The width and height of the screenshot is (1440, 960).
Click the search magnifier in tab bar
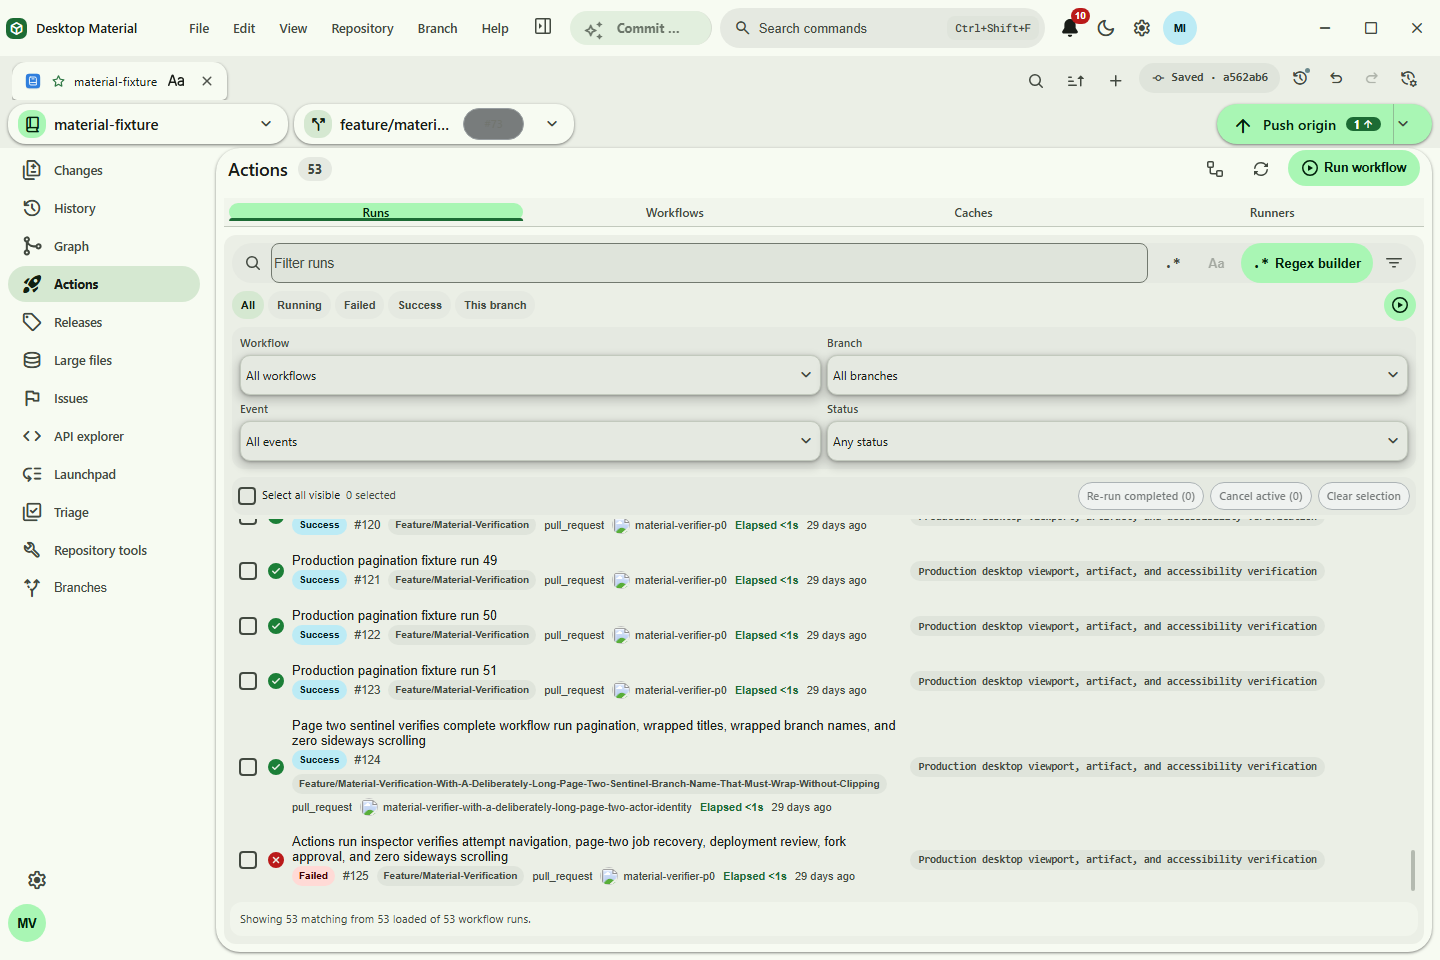pyautogui.click(x=1036, y=81)
